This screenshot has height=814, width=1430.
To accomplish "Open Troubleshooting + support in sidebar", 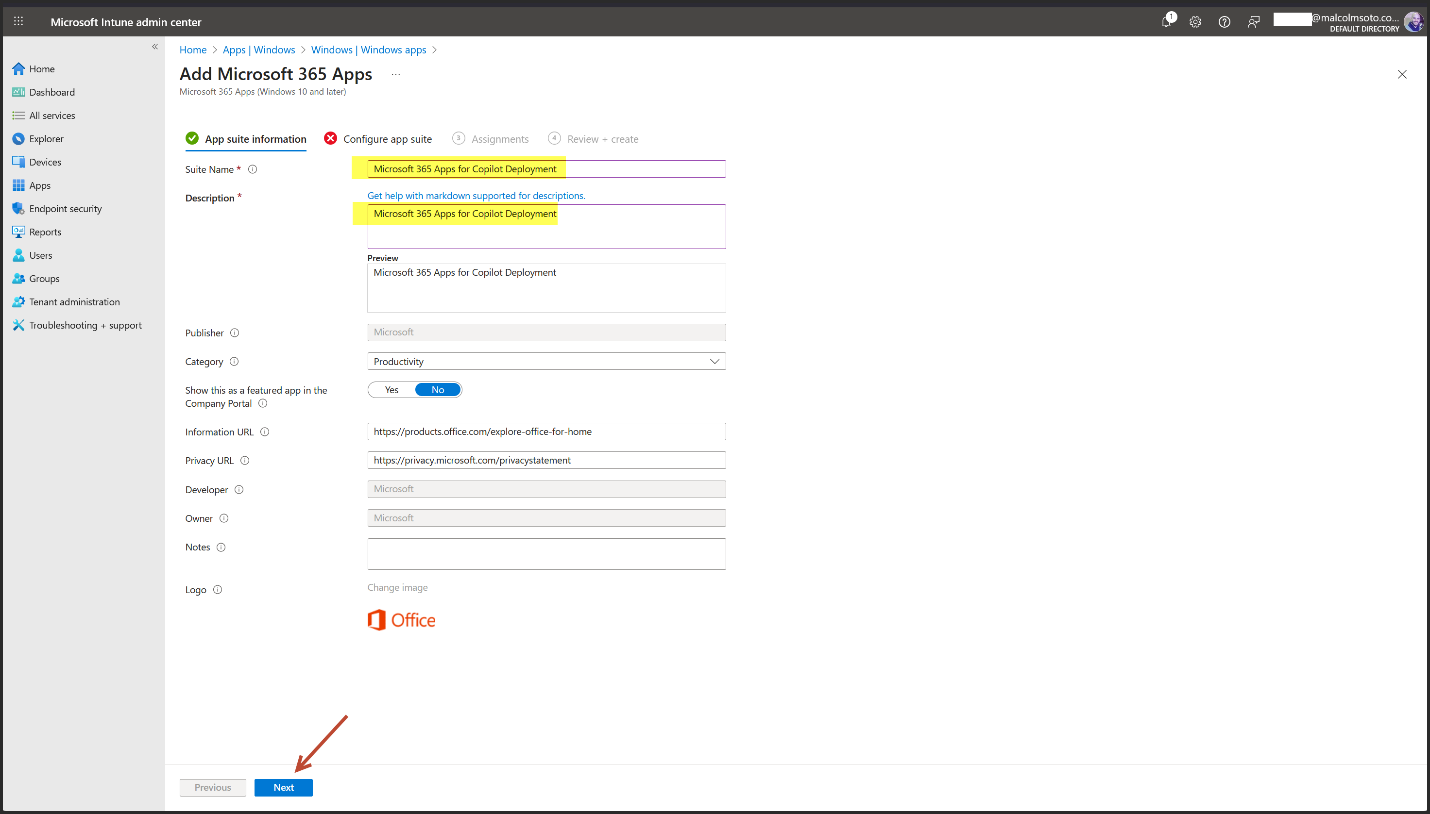I will click(x=85, y=326).
